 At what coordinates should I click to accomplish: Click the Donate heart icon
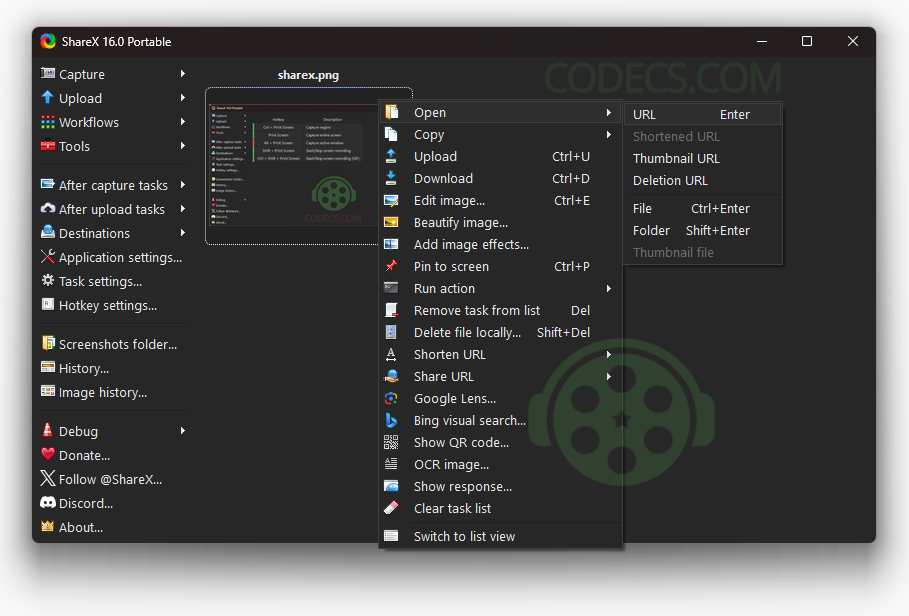click(48, 454)
